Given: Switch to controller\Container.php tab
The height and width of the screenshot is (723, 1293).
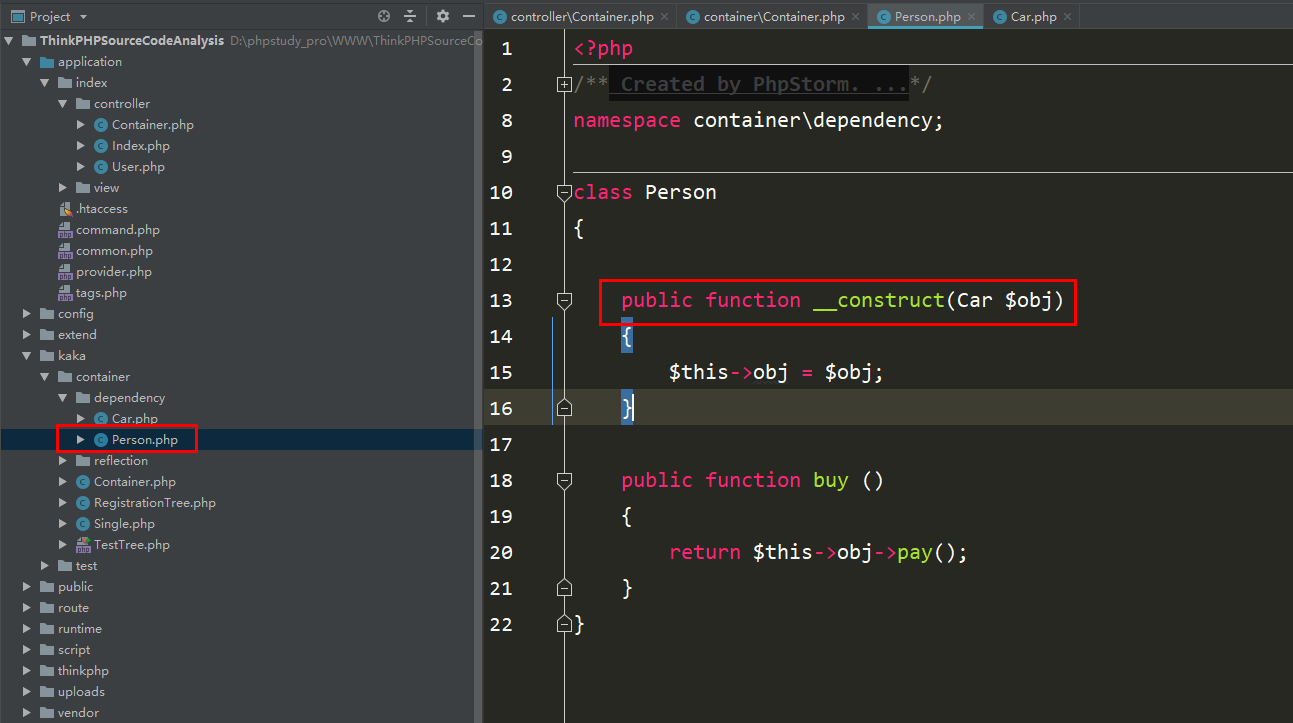Looking at the screenshot, I should coord(582,17).
